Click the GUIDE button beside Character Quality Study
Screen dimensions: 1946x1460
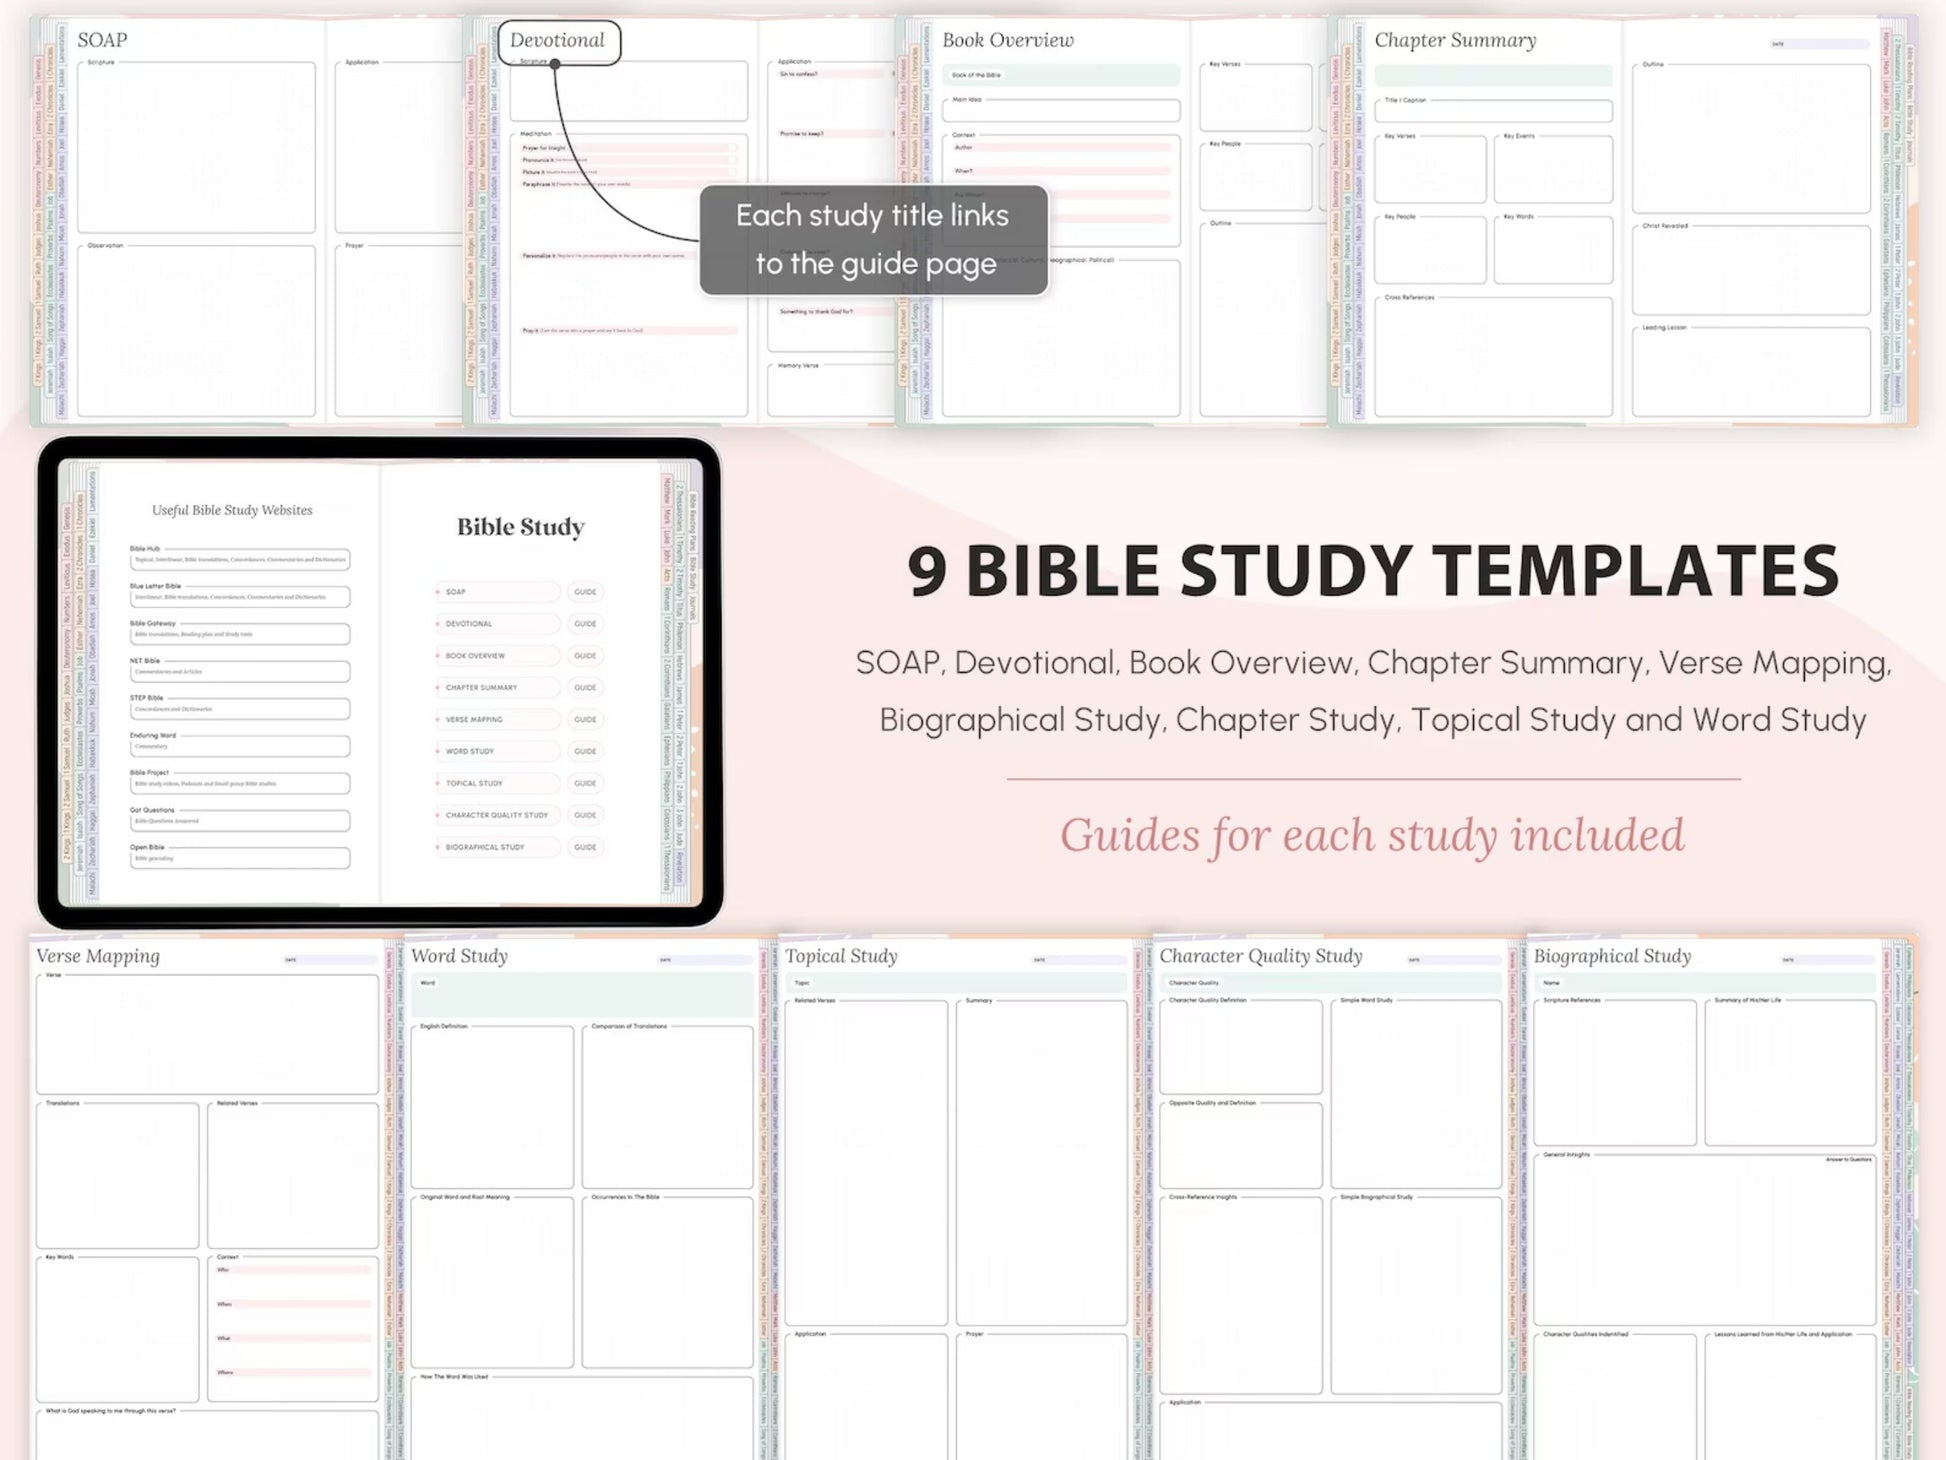(x=585, y=815)
